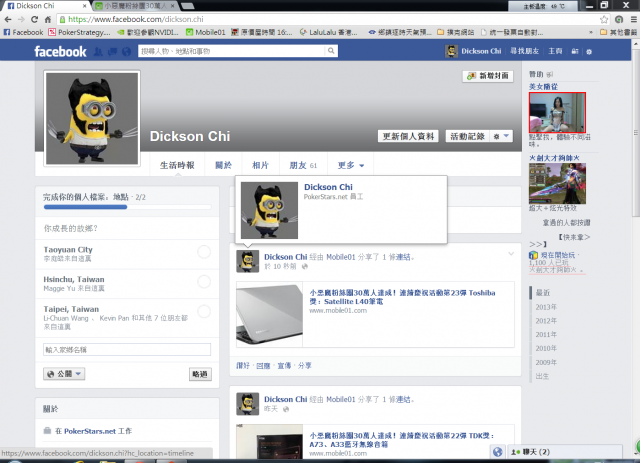Select the Hsinchu, Taiwan radio circle
This screenshot has width=640, height=463.
tap(204, 281)
